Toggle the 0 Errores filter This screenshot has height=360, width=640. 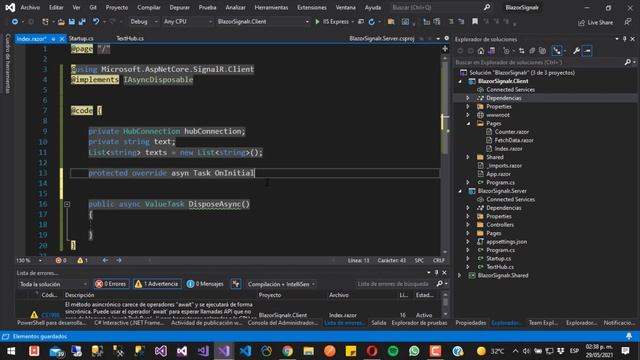click(111, 284)
